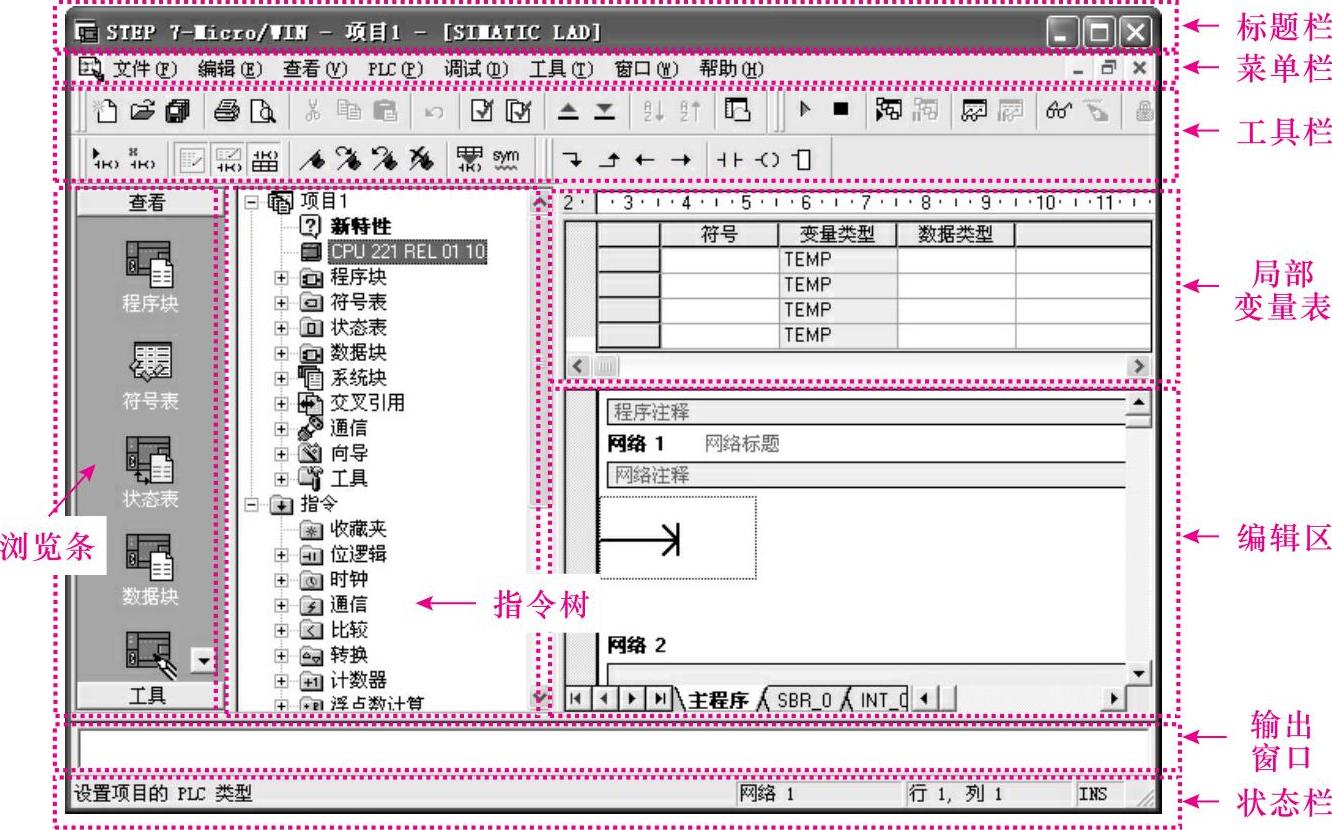Download to the PLC with the down-triangle icon
This screenshot has height=830, width=1332.
602,112
